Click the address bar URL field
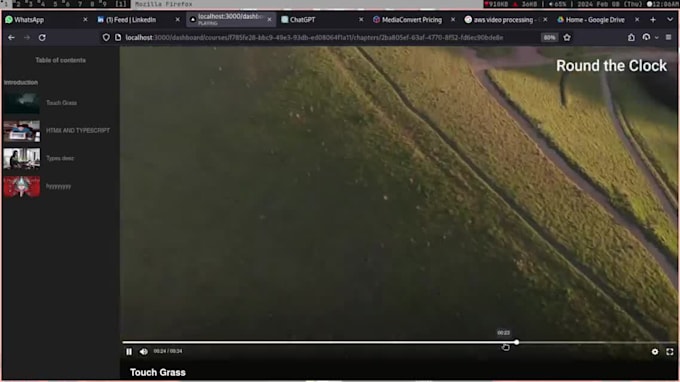Screen dimensions: 680x382 [x=314, y=38]
